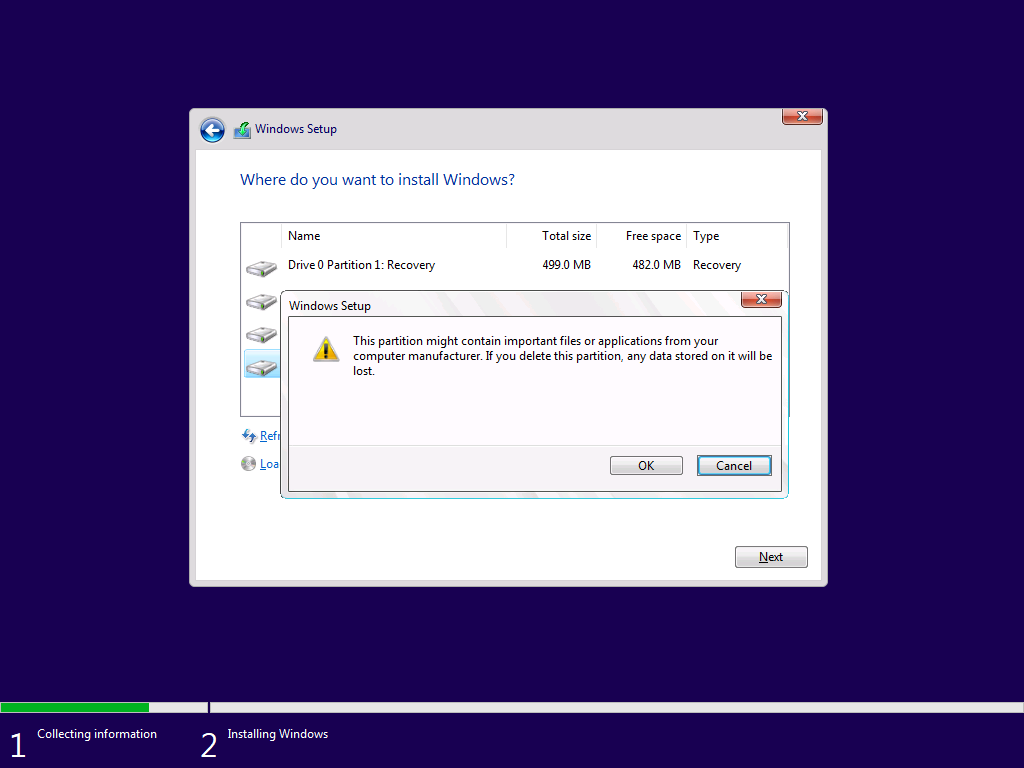Click the Load driver disc icon

tap(248, 464)
